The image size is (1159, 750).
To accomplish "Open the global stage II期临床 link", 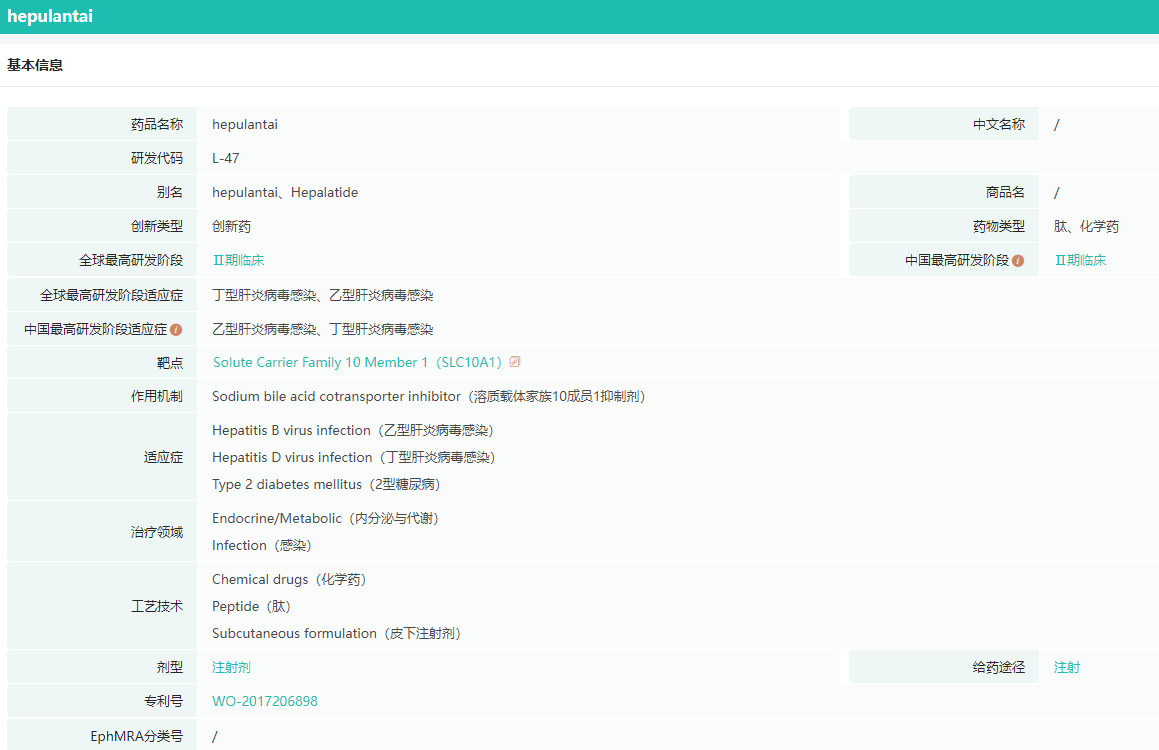I will 238,260.
